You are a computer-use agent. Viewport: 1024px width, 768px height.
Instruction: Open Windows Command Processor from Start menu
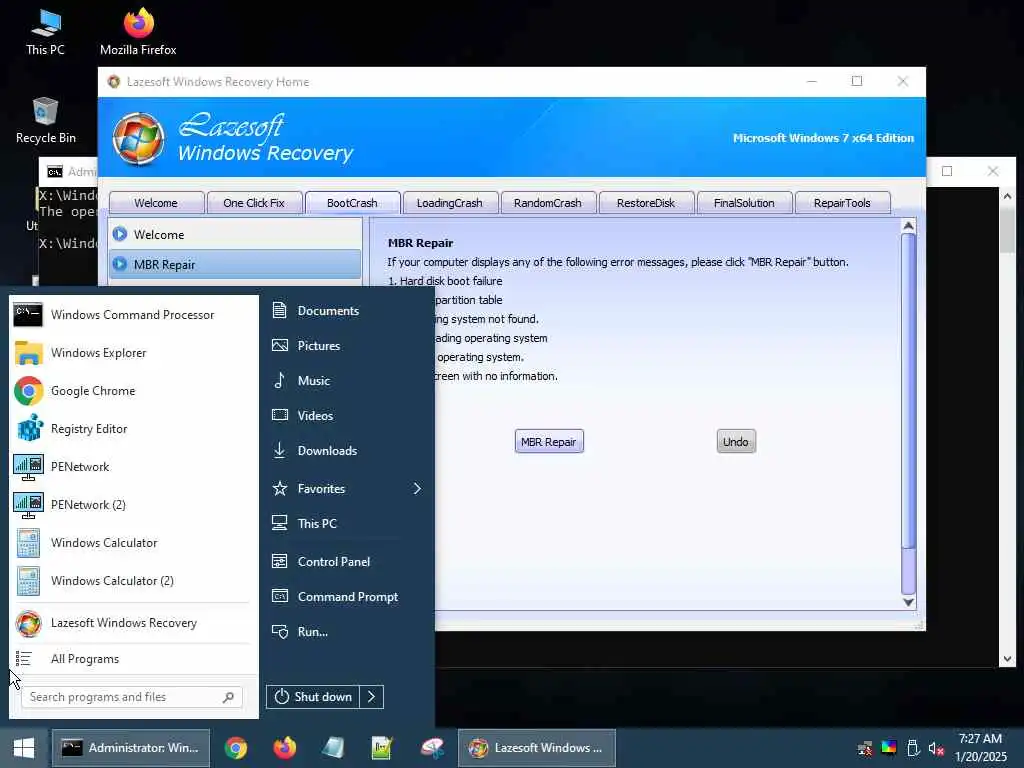pos(133,315)
